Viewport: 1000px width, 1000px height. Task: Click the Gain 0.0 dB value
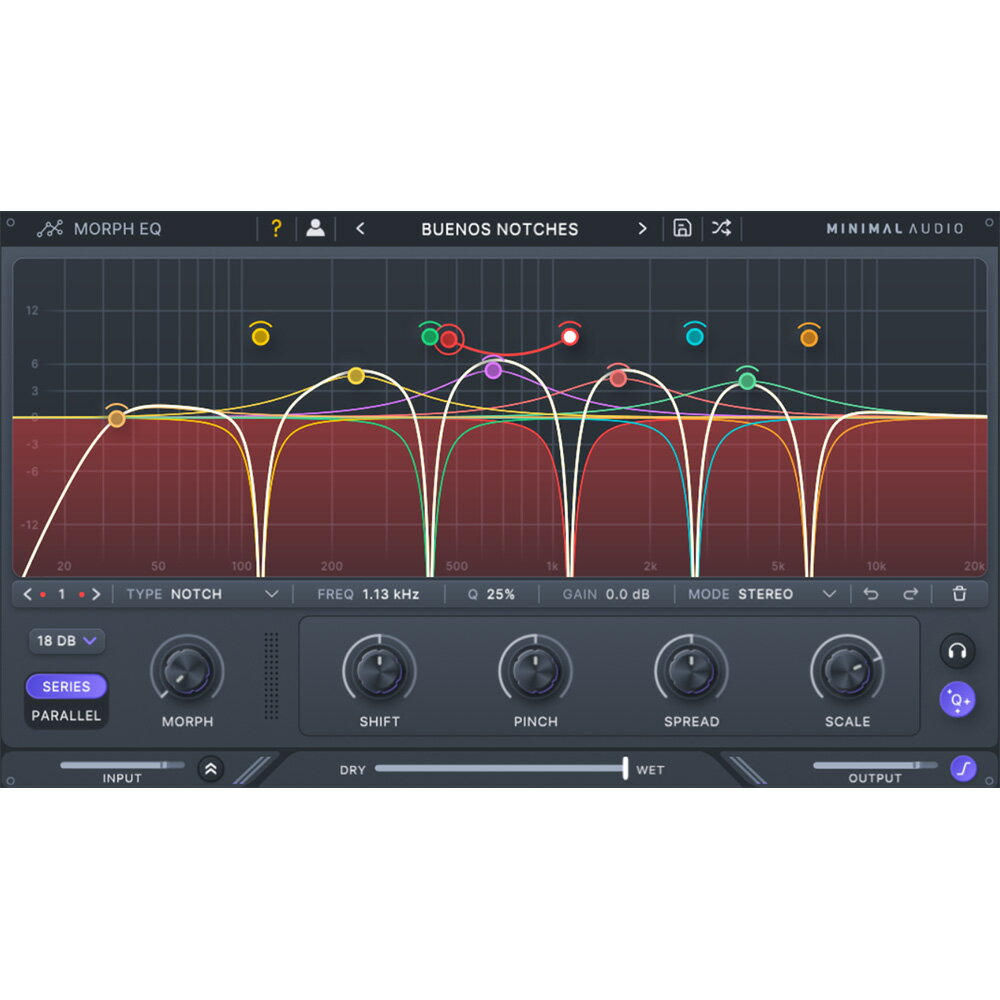pos(628,594)
